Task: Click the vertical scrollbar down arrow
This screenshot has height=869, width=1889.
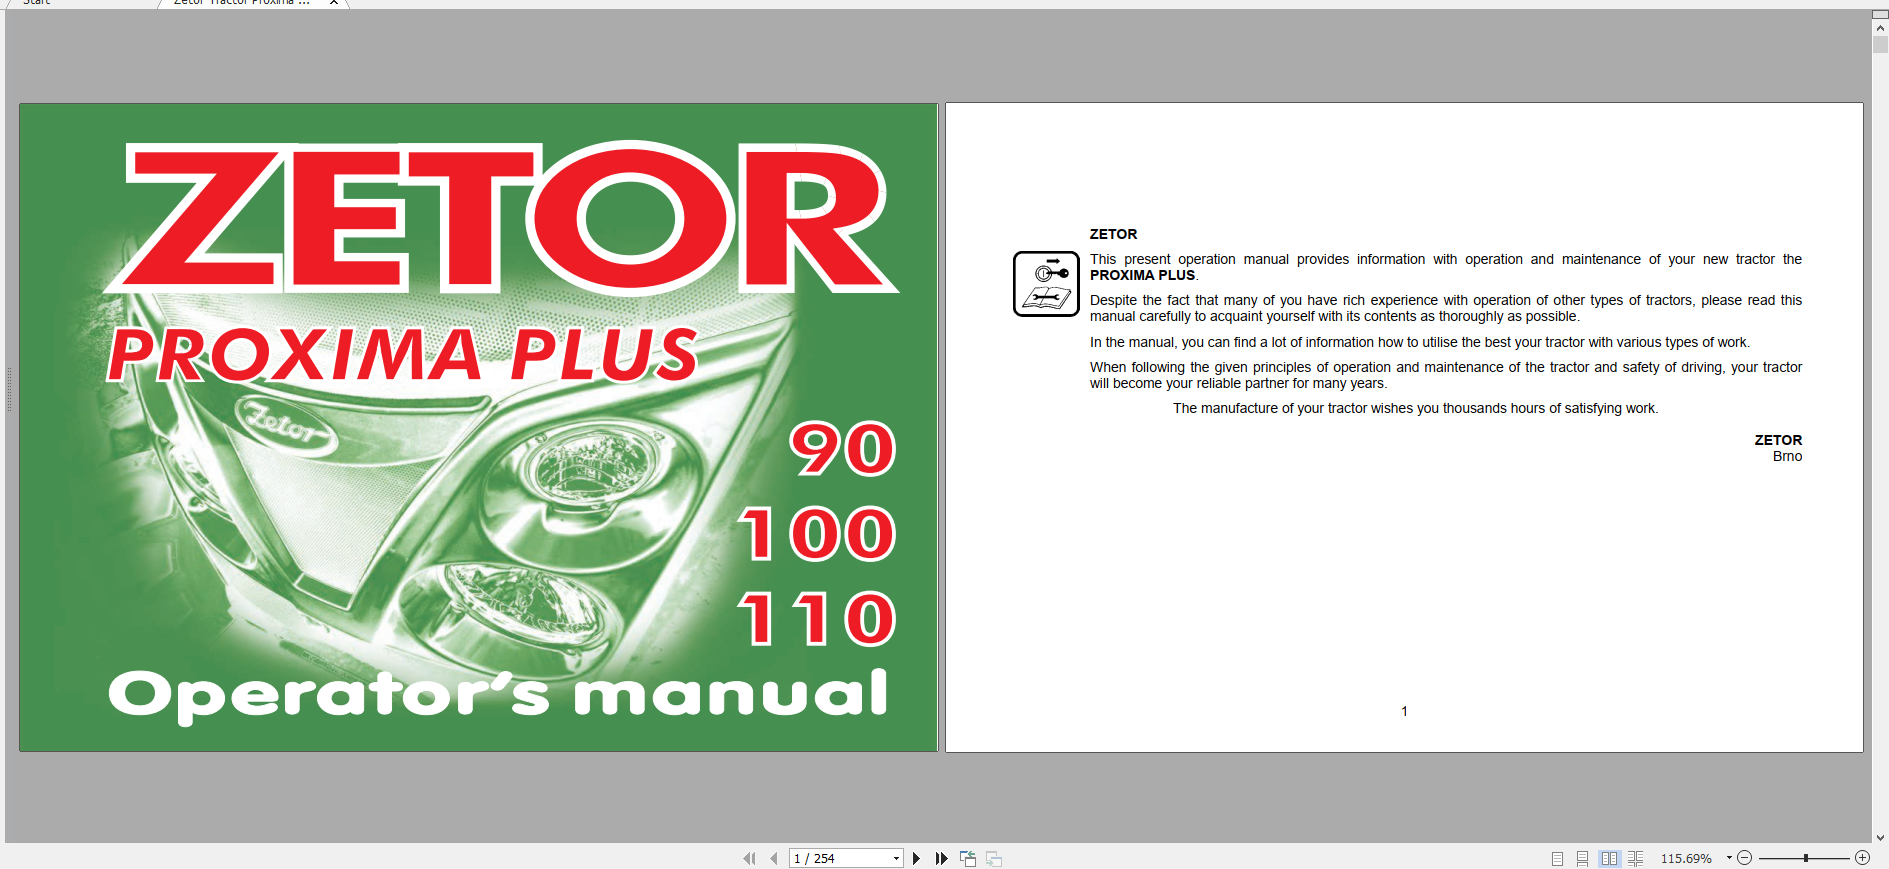Action: coord(1880,838)
